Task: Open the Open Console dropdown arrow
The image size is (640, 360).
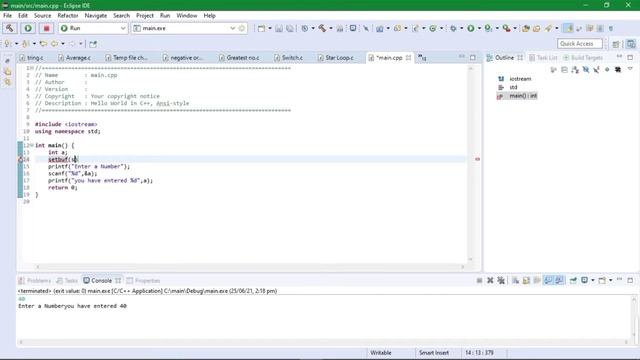Action: click(611, 280)
